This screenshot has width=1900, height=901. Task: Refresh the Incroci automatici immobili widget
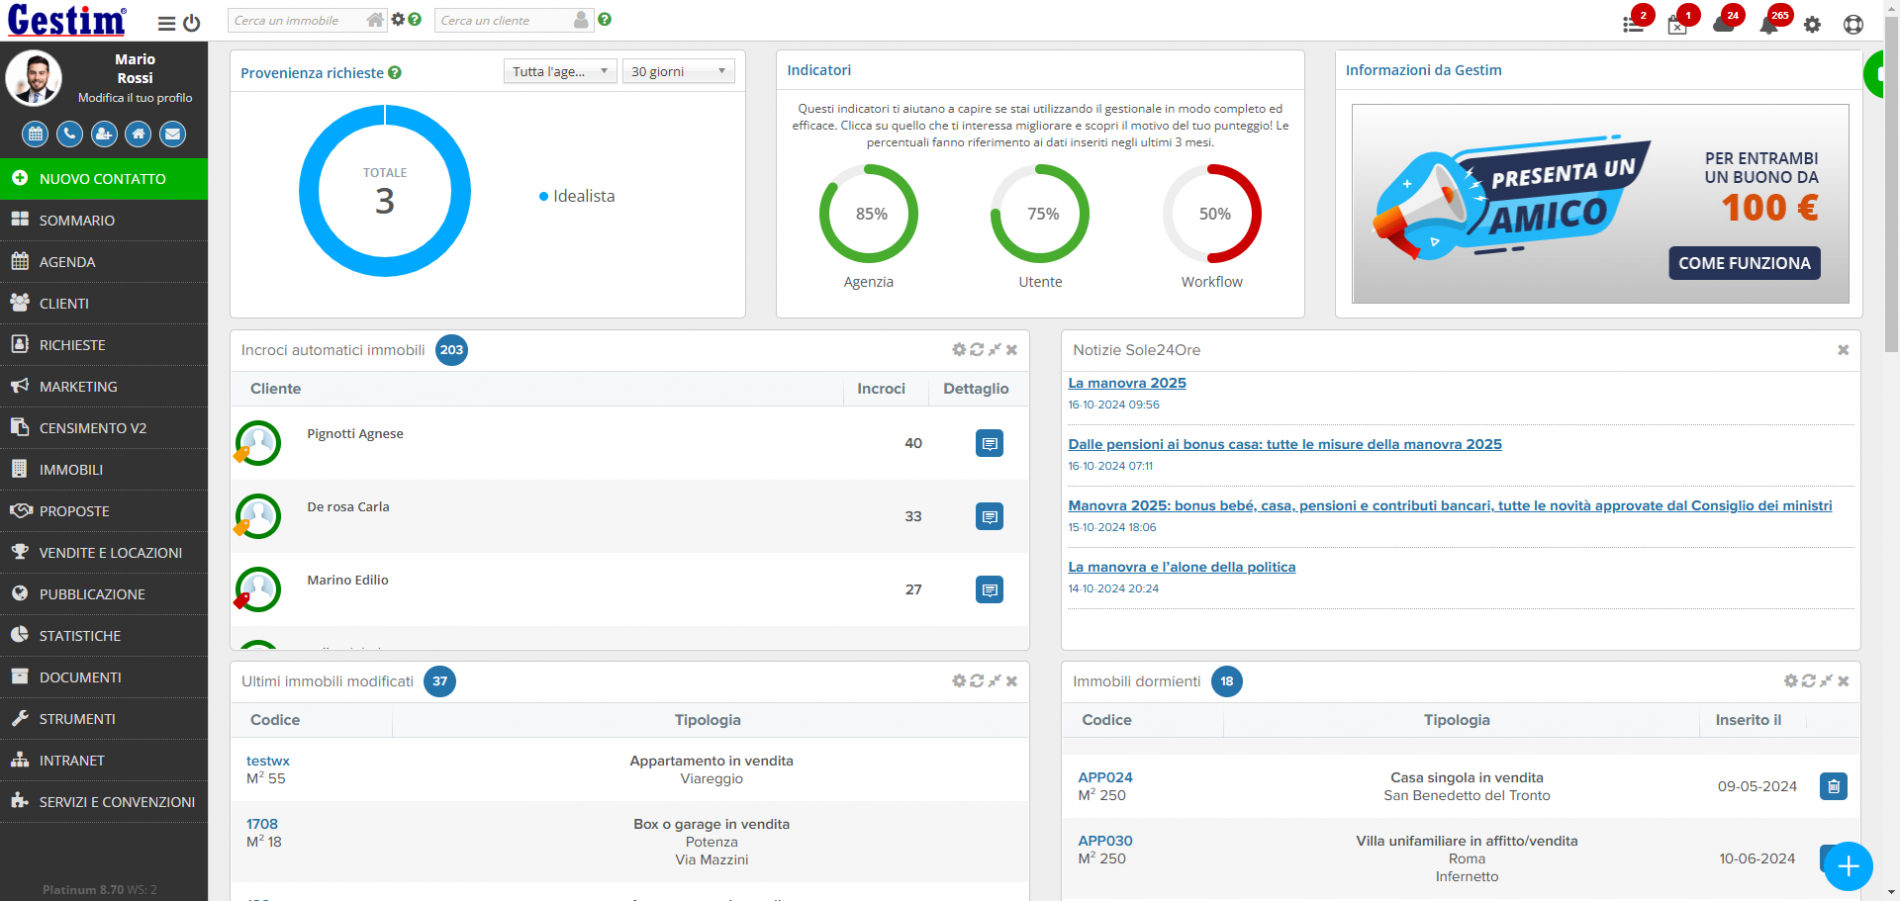tap(977, 350)
